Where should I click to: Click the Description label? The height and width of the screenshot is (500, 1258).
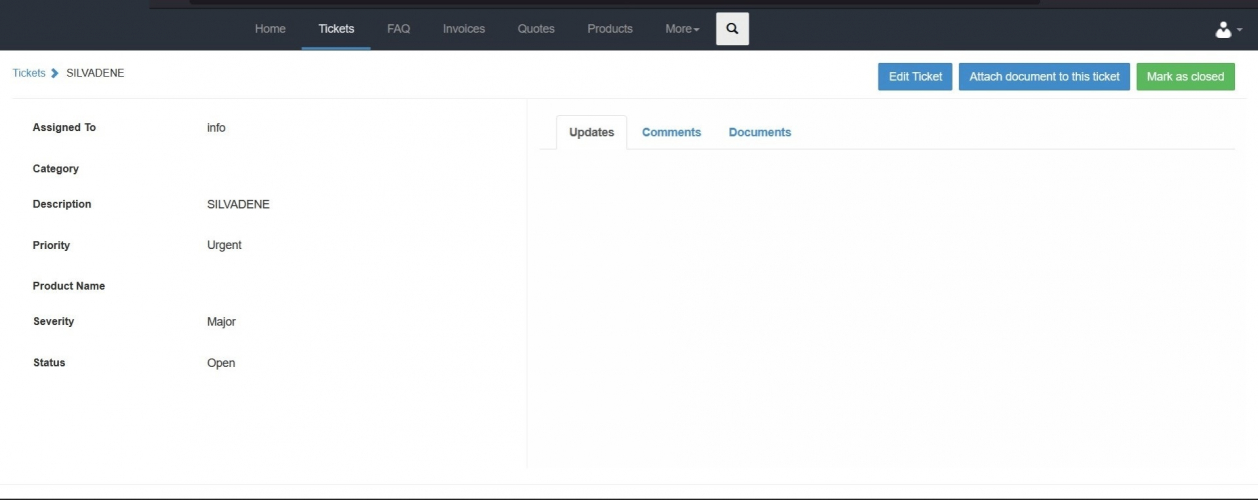pyautogui.click(x=62, y=204)
